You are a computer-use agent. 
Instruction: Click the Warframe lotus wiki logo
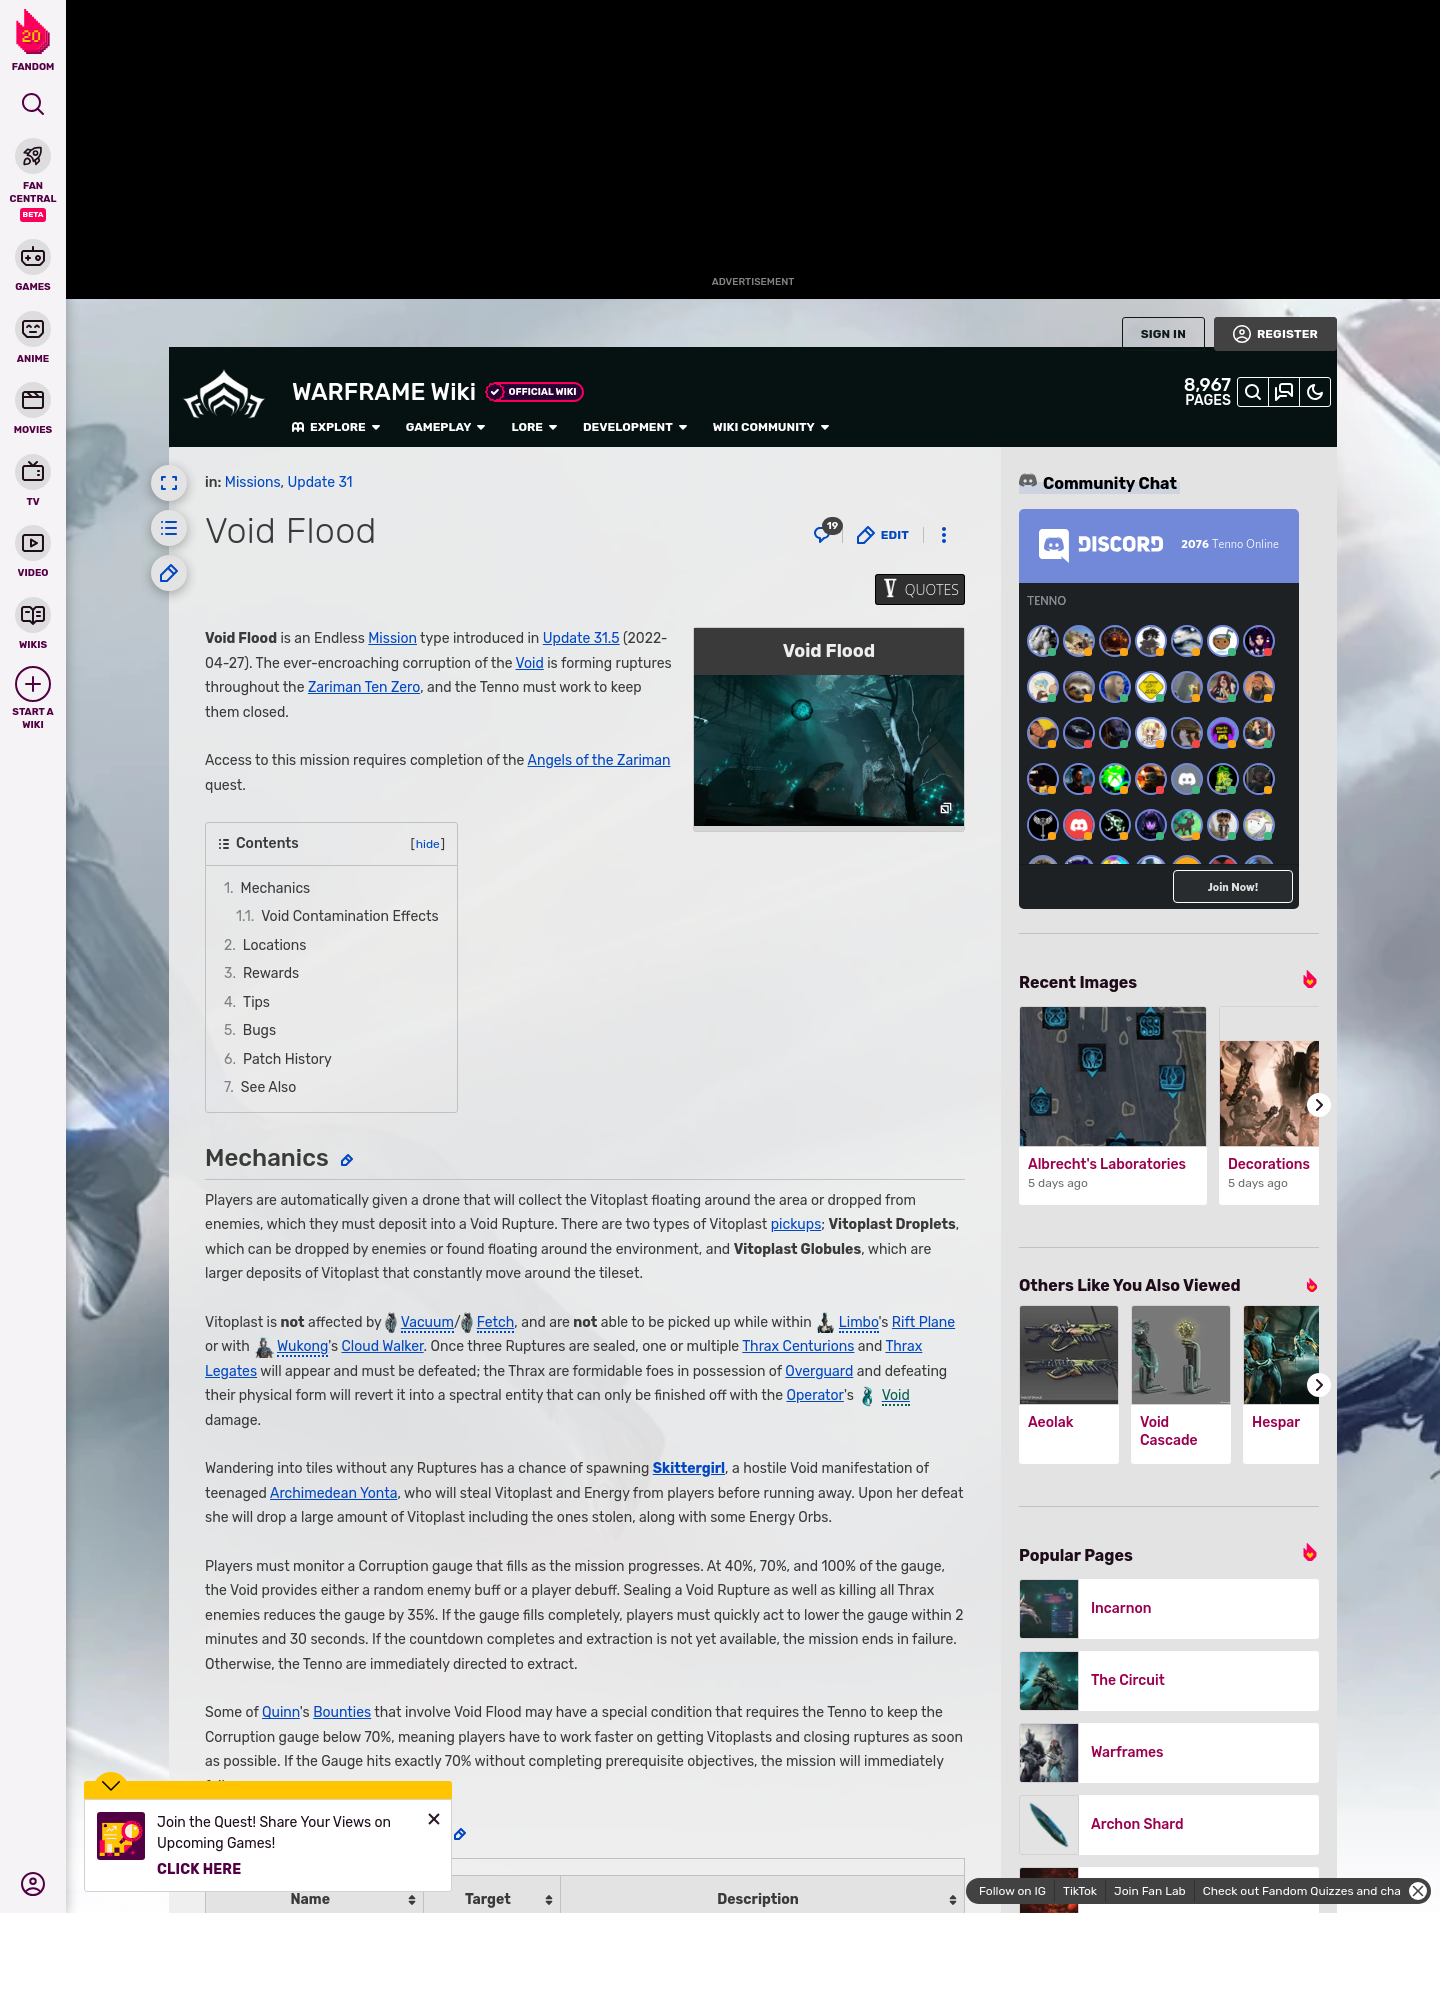[x=224, y=396]
